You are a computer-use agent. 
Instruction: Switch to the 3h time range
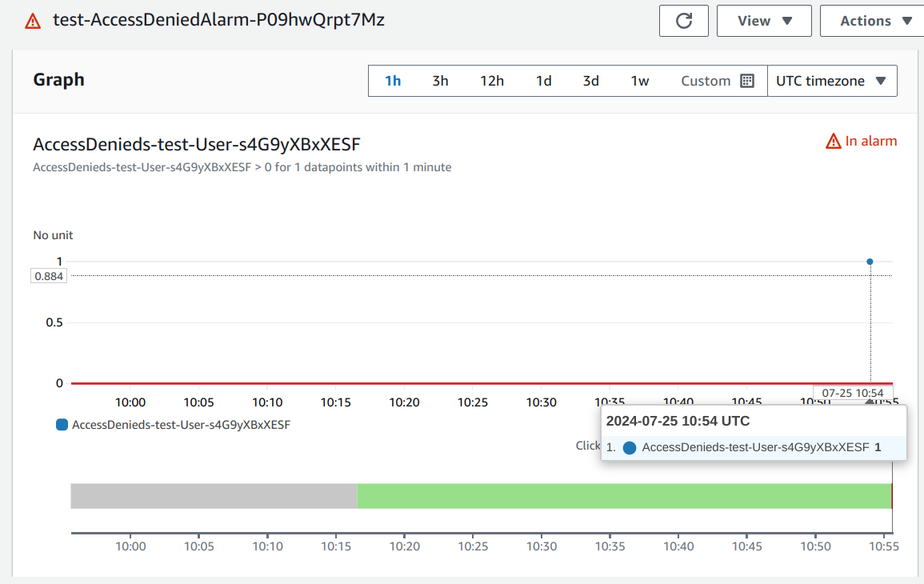440,81
